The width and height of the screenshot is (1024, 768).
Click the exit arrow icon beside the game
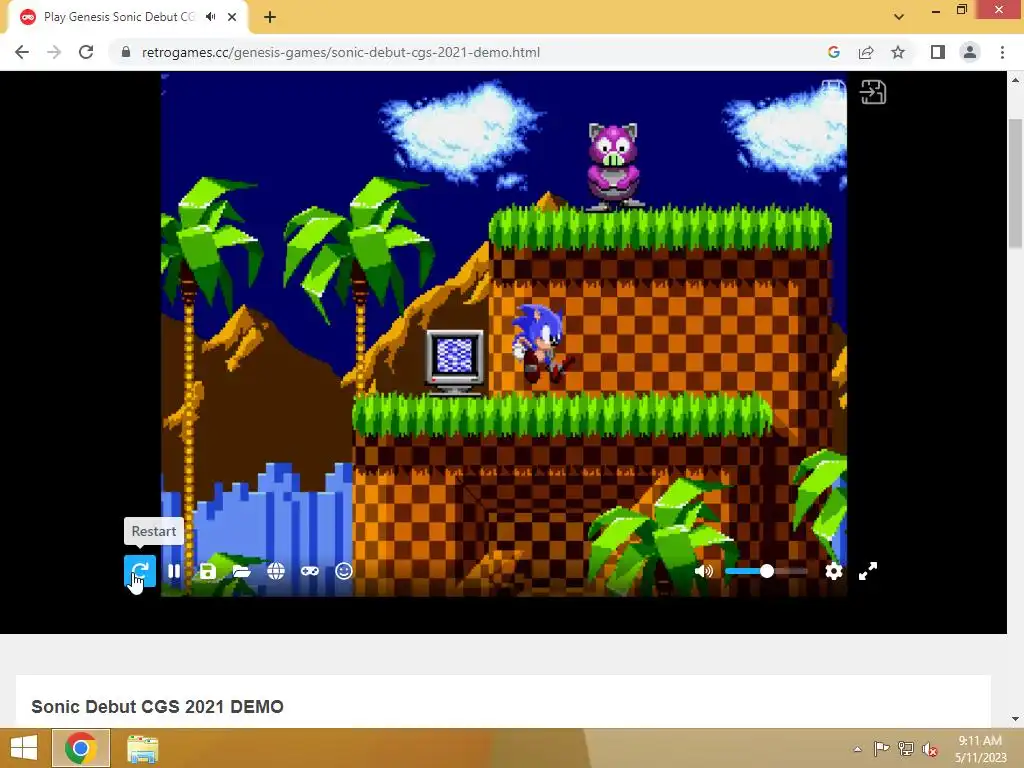click(873, 92)
